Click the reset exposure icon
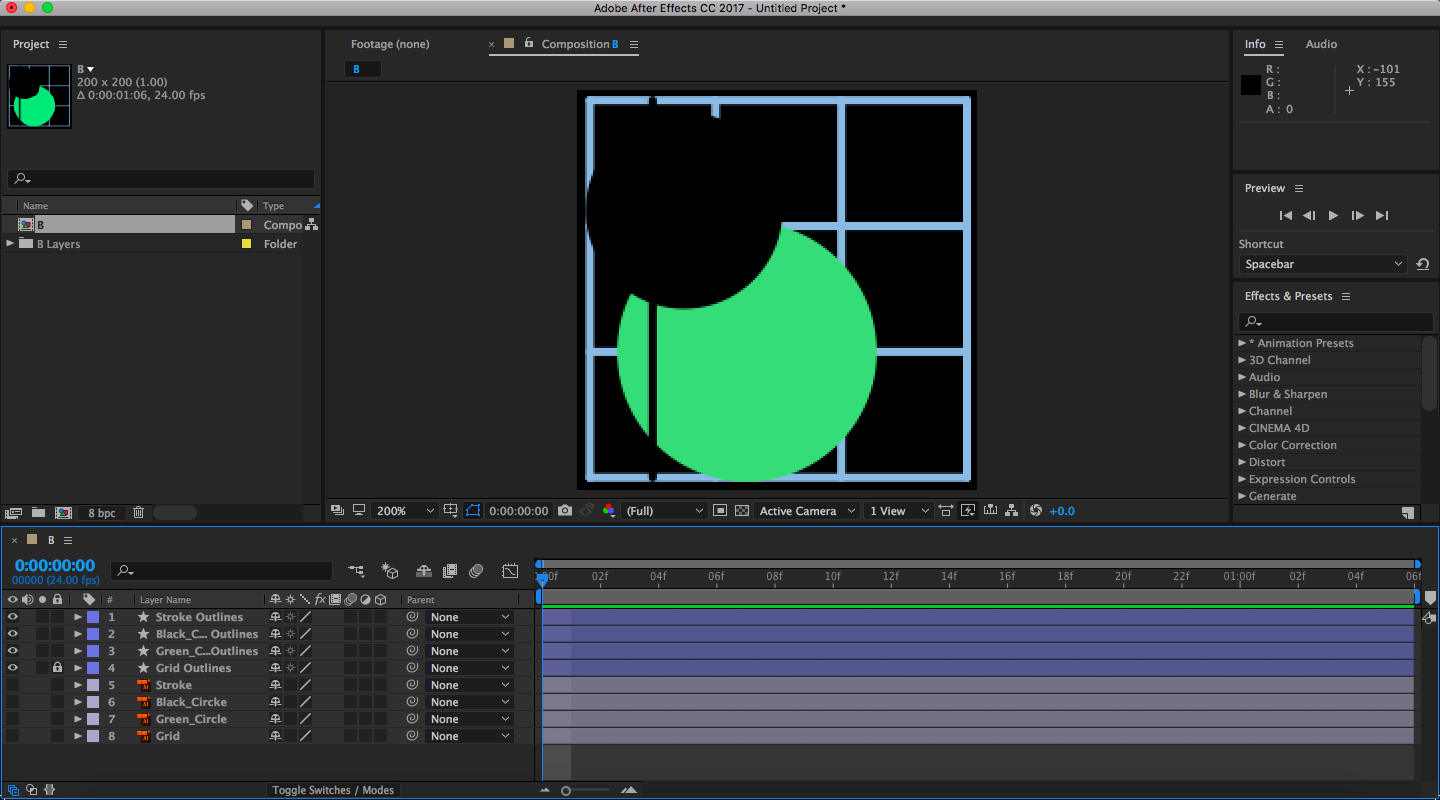 click(x=1035, y=510)
